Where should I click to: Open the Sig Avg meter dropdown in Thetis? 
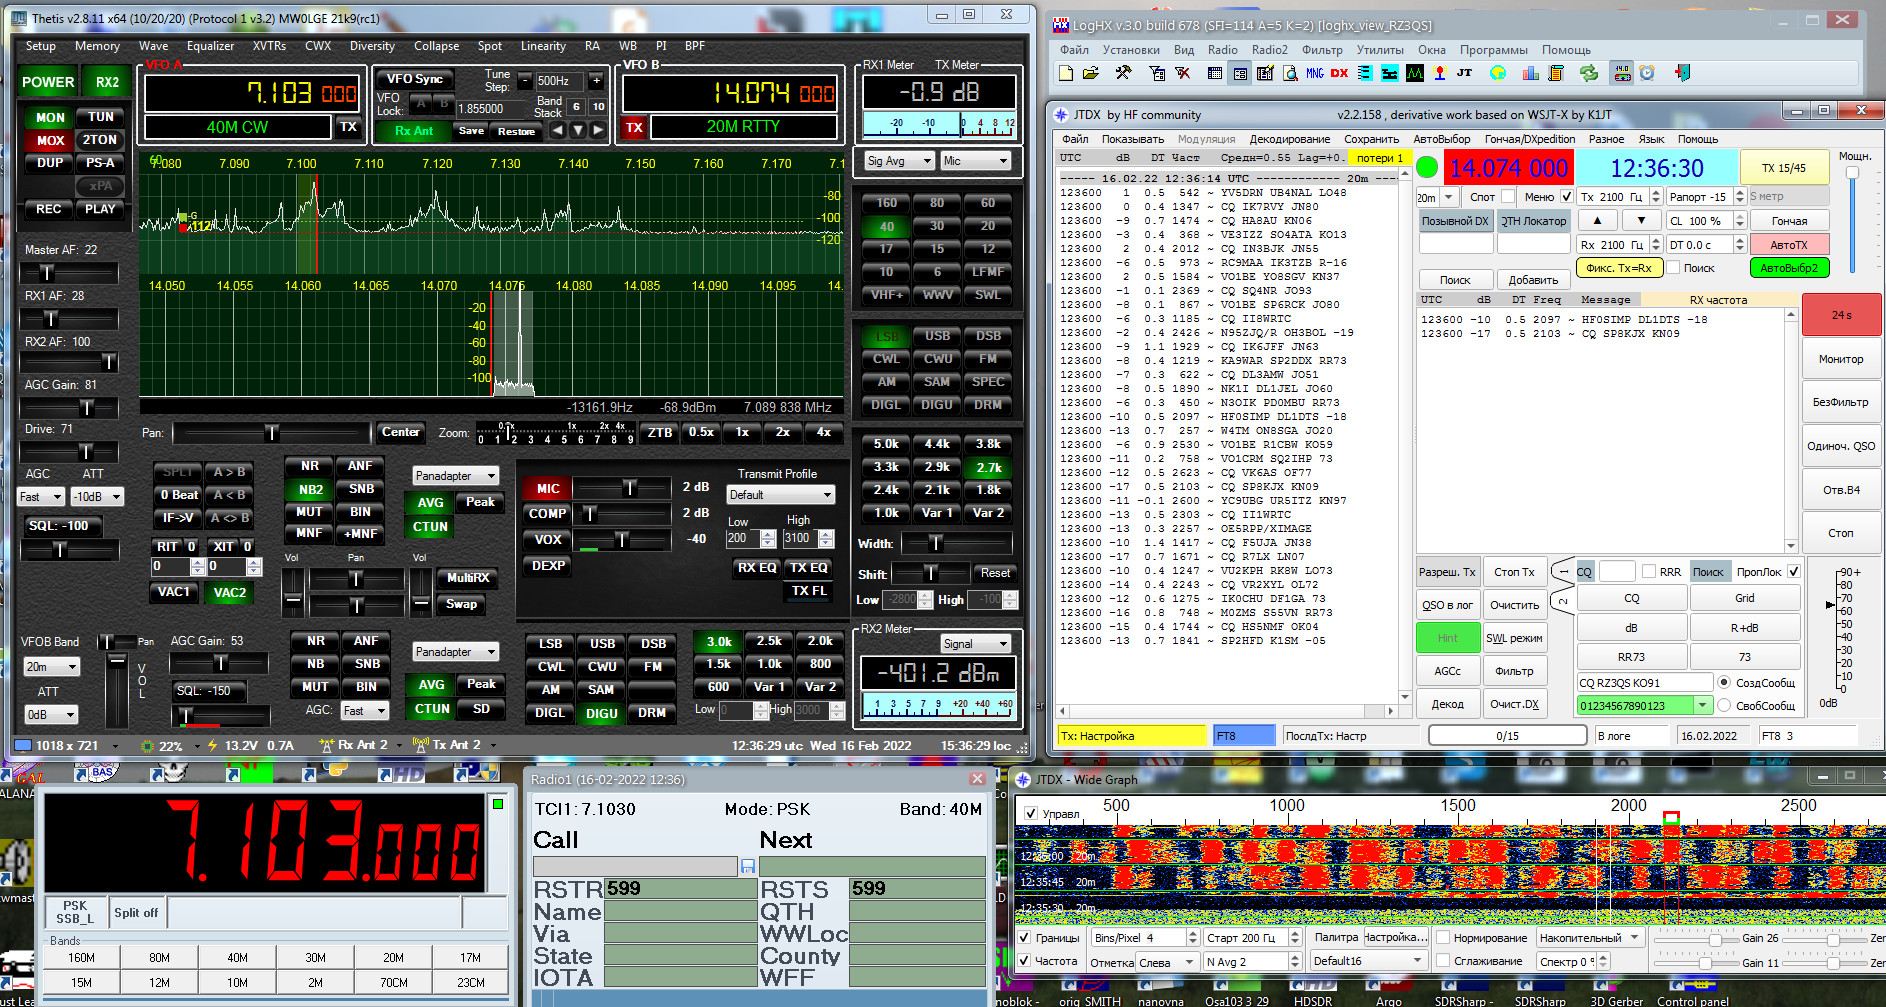coord(899,161)
